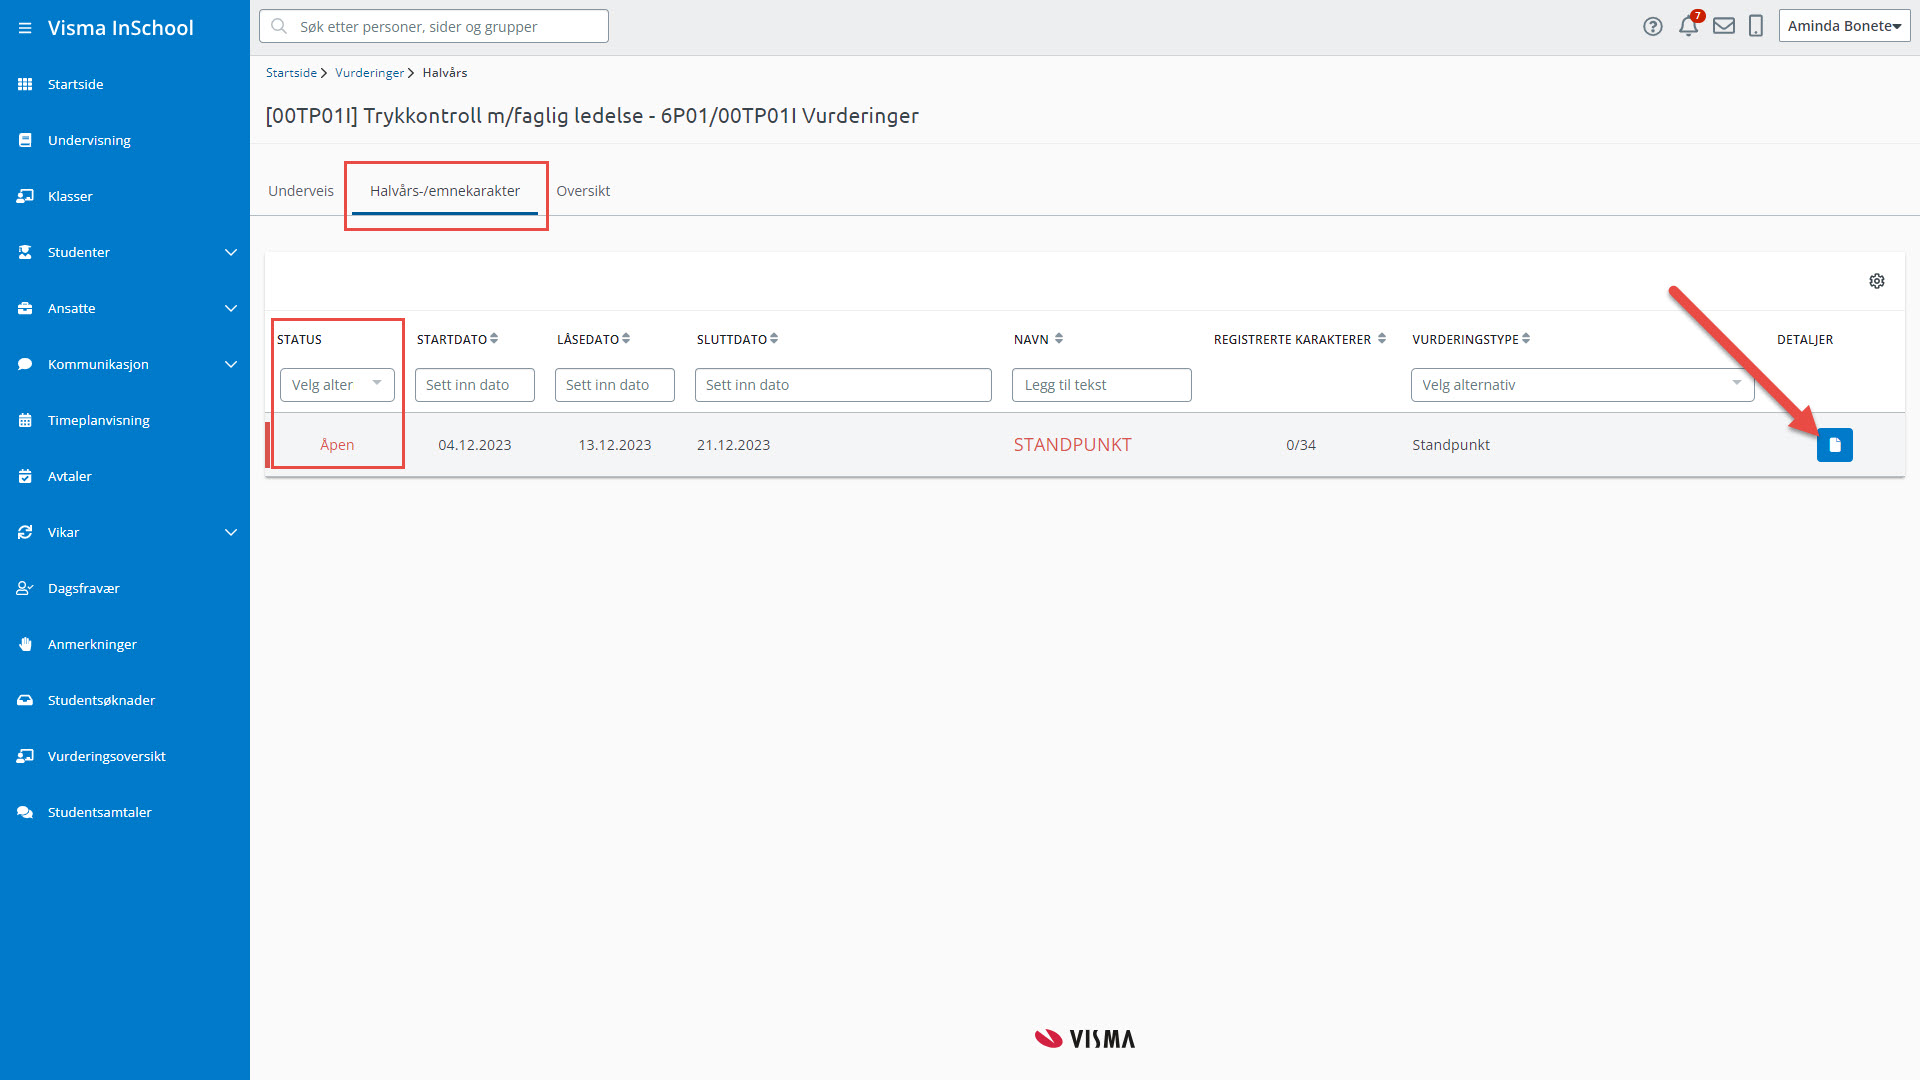Click the Studentsøknader inbox icon

pos(25,700)
